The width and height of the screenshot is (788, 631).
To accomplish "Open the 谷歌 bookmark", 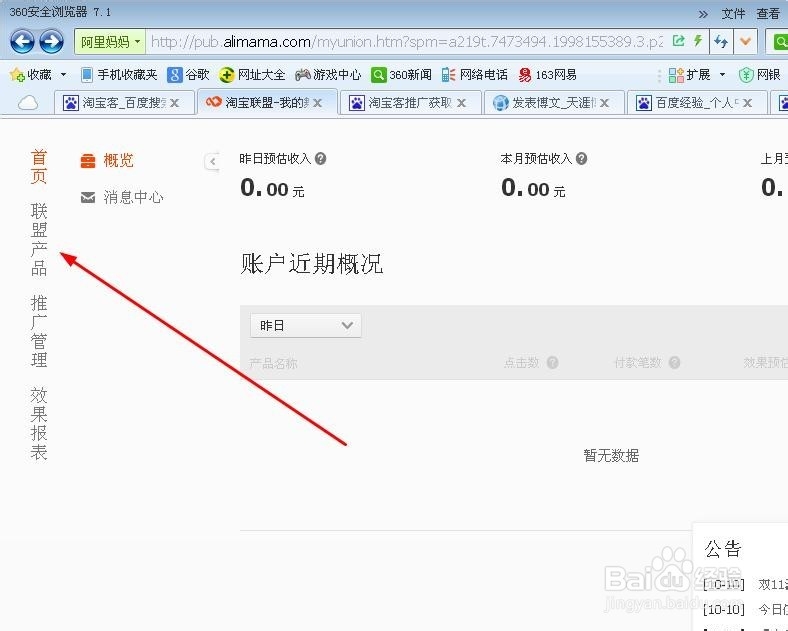I will tap(188, 75).
